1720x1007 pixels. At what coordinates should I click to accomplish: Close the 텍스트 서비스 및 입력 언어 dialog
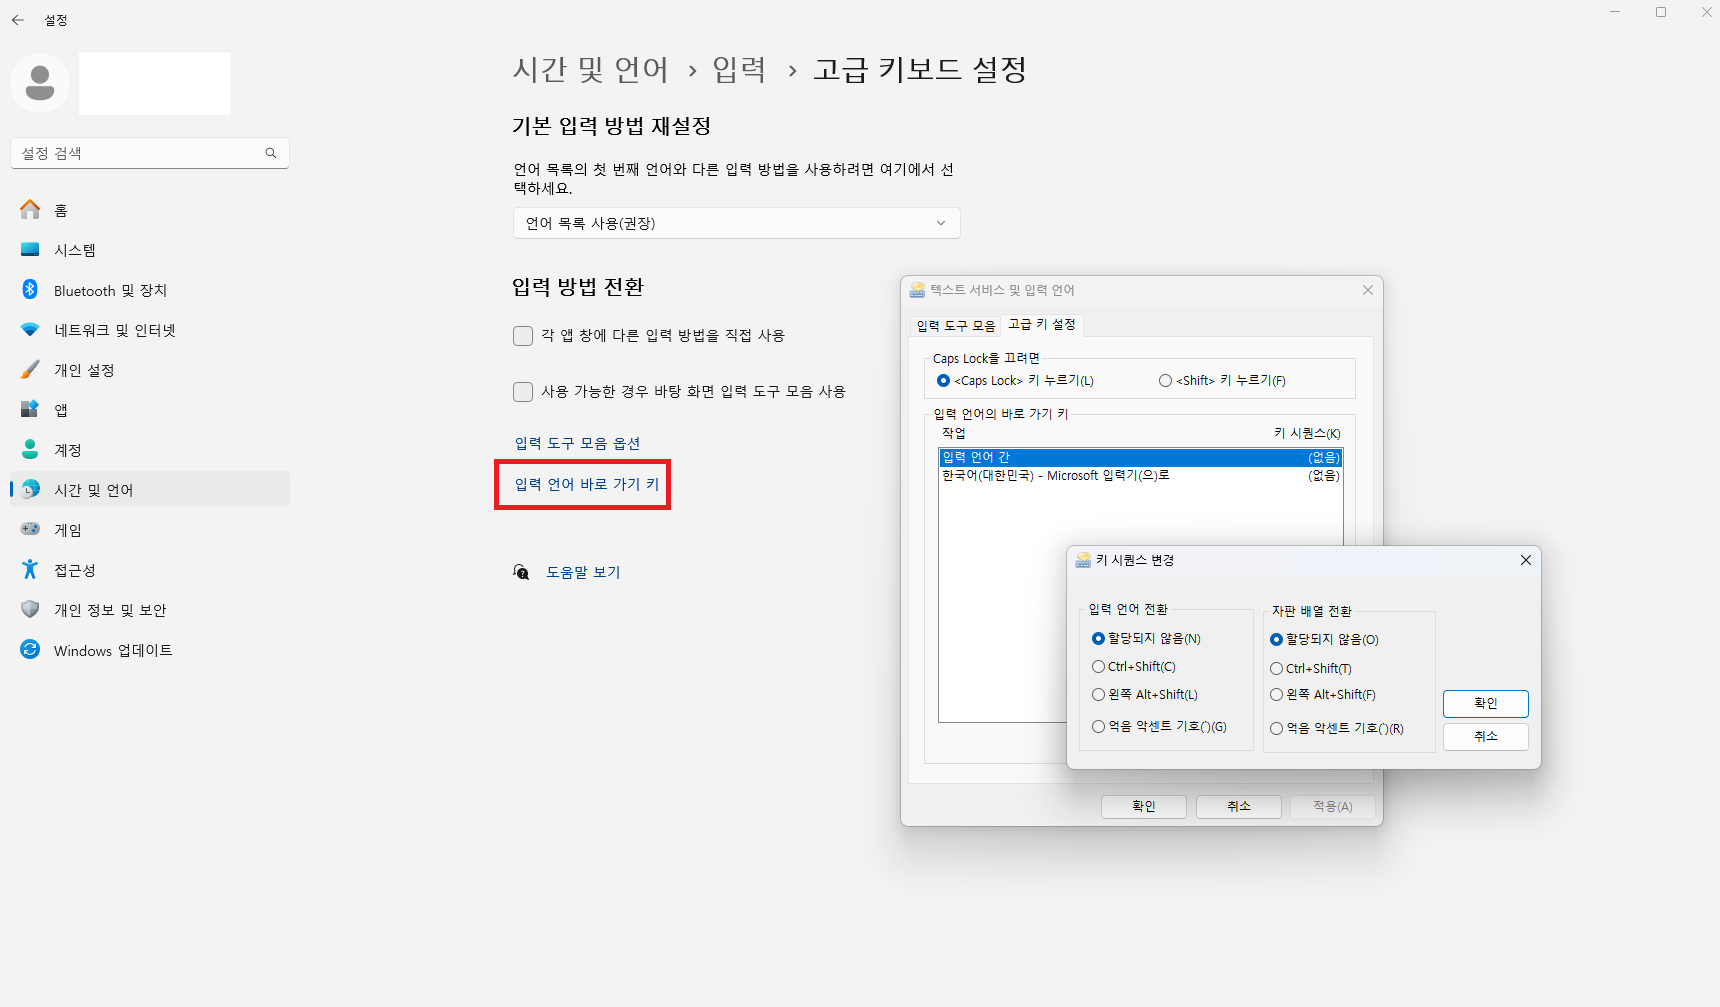coord(1367,290)
